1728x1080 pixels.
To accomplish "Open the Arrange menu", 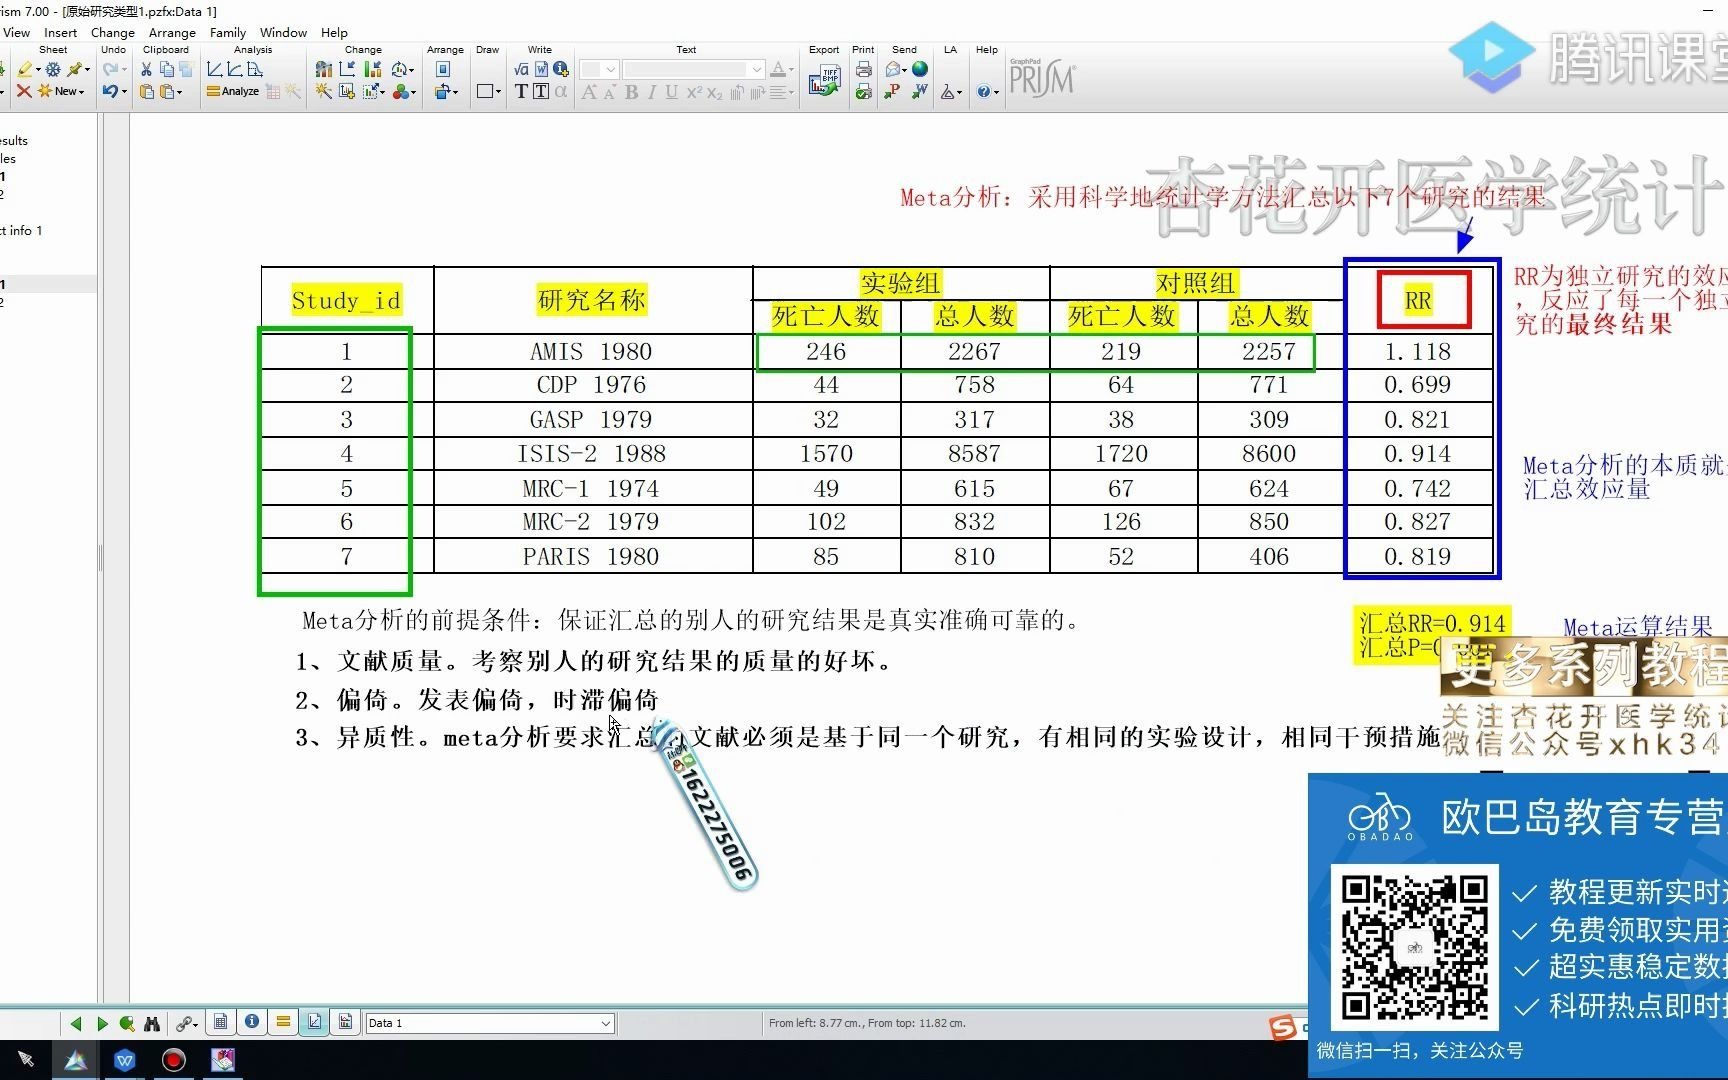I will pos(172,32).
